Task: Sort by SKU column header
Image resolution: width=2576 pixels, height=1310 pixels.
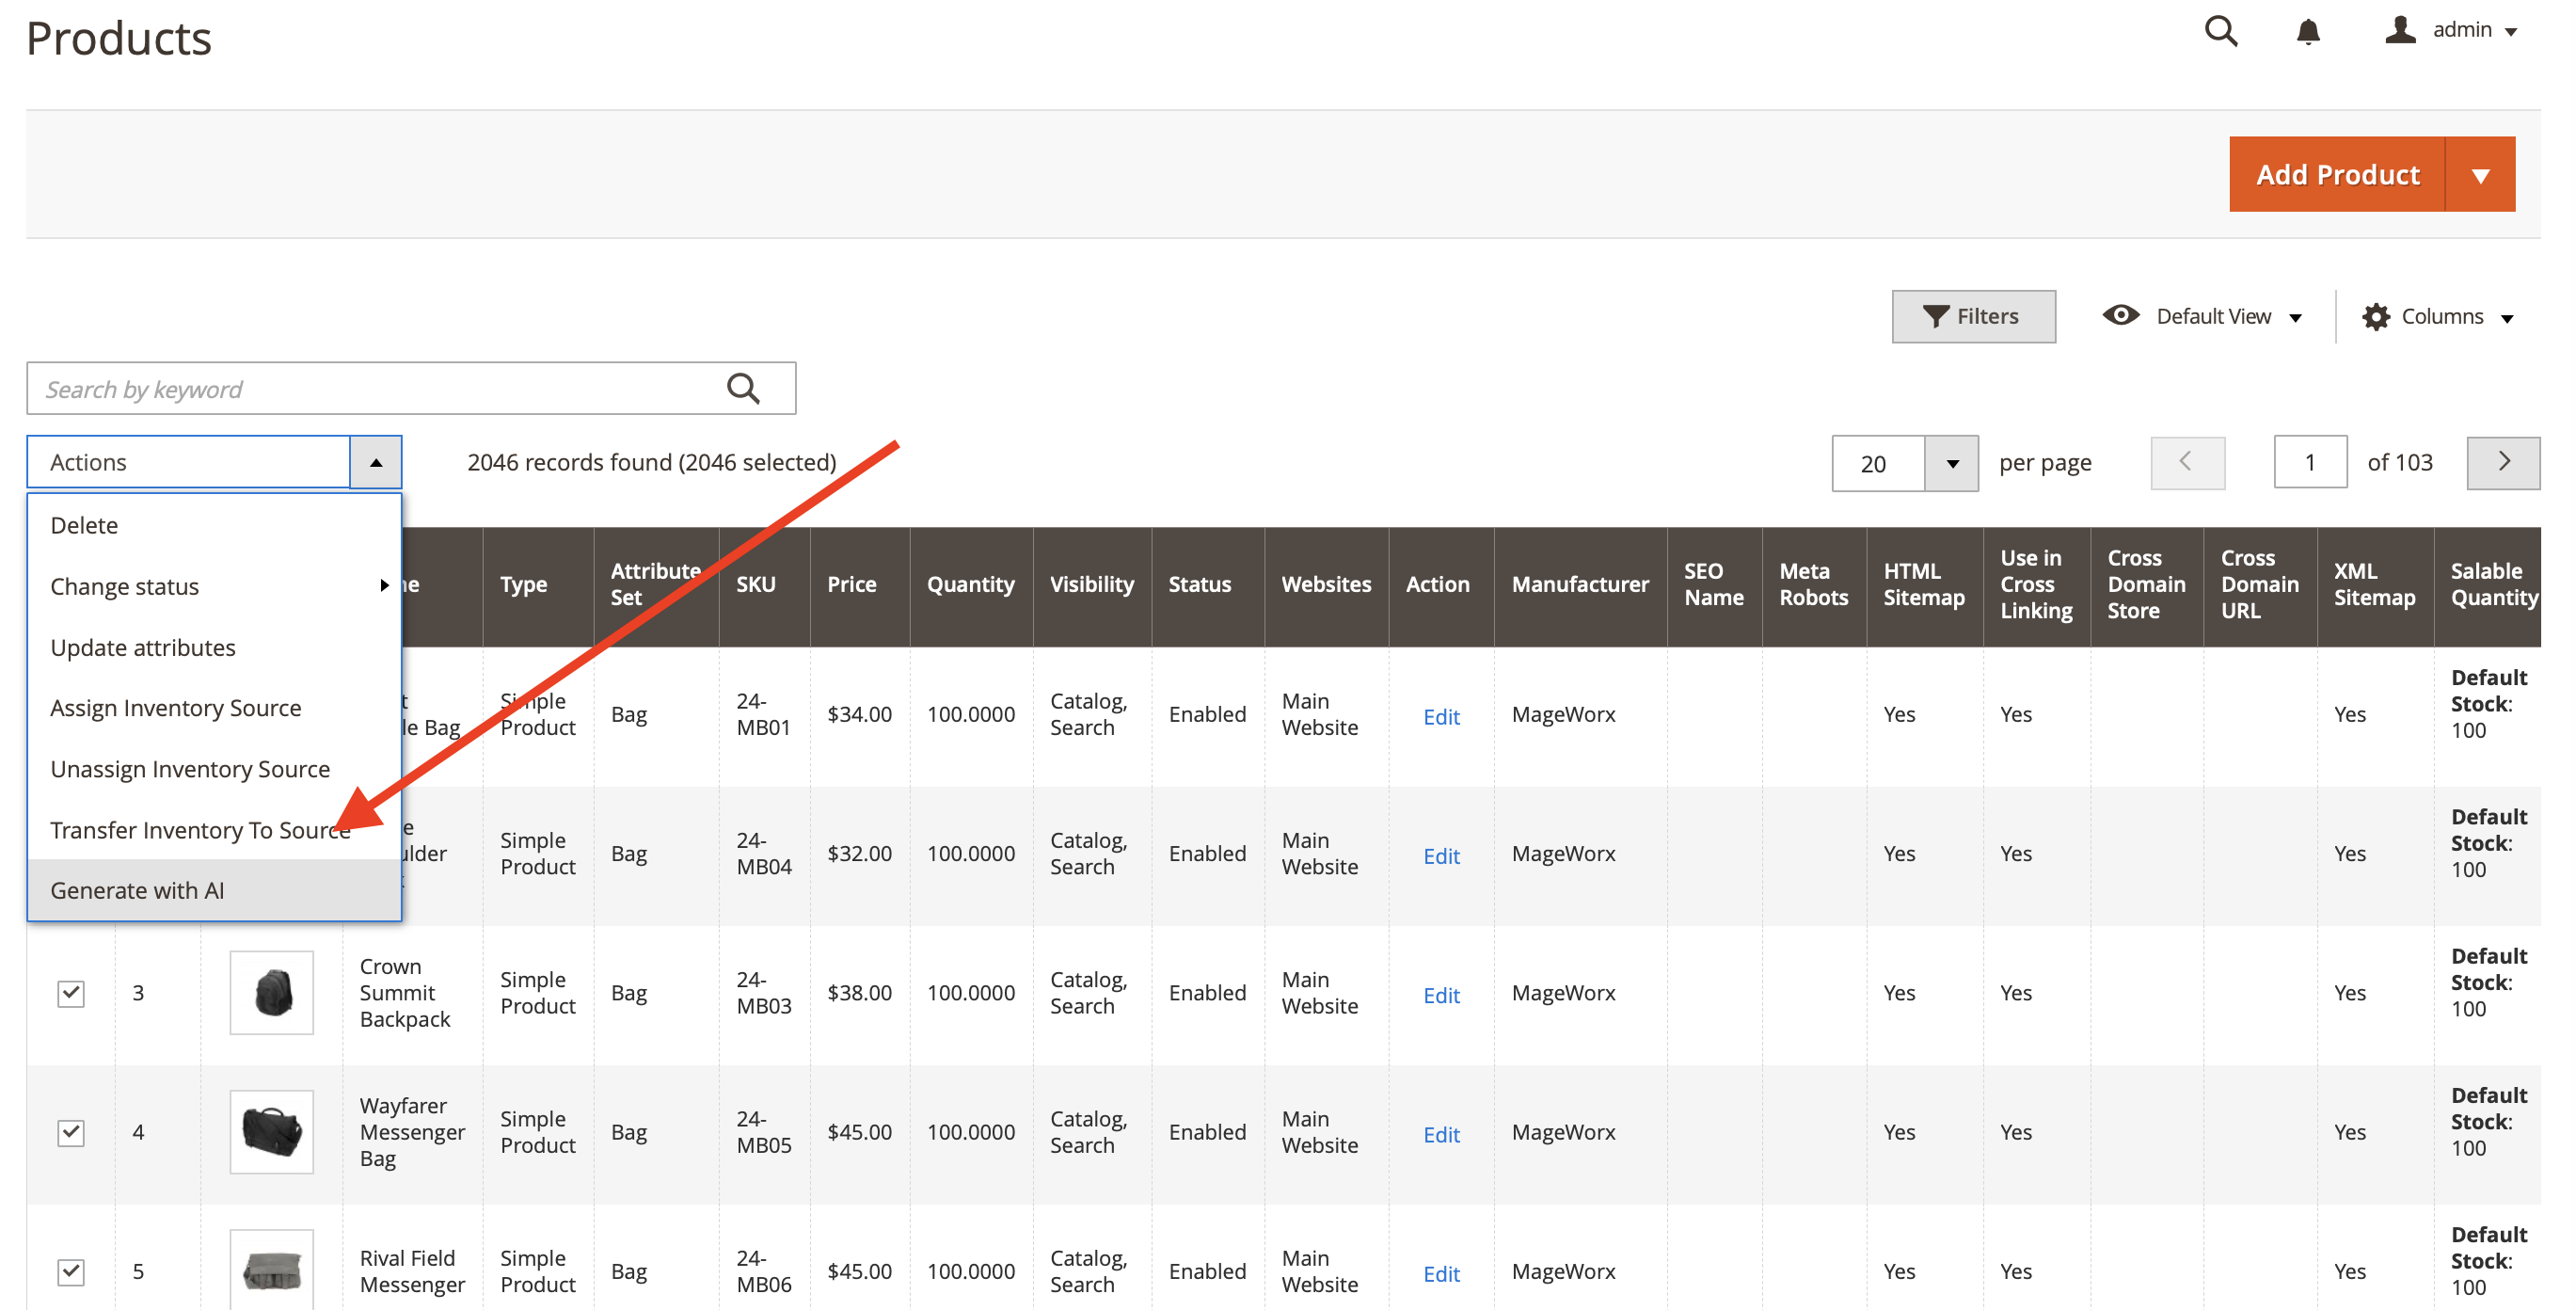Action: (764, 585)
